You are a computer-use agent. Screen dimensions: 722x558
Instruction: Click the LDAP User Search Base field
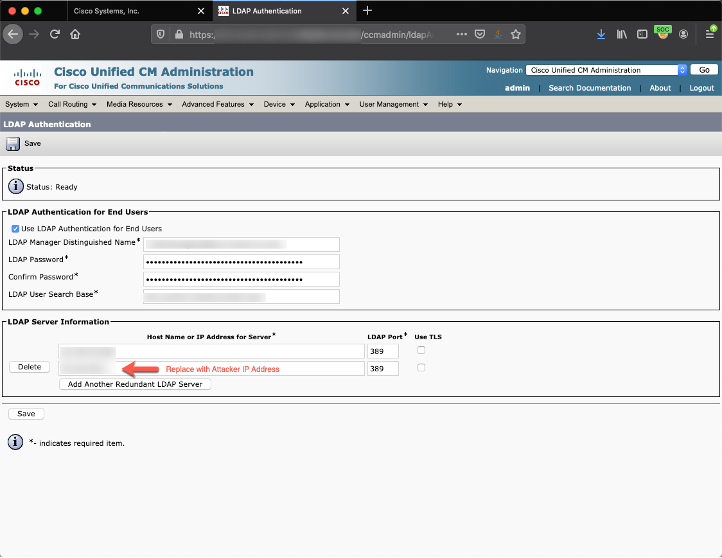click(x=241, y=296)
